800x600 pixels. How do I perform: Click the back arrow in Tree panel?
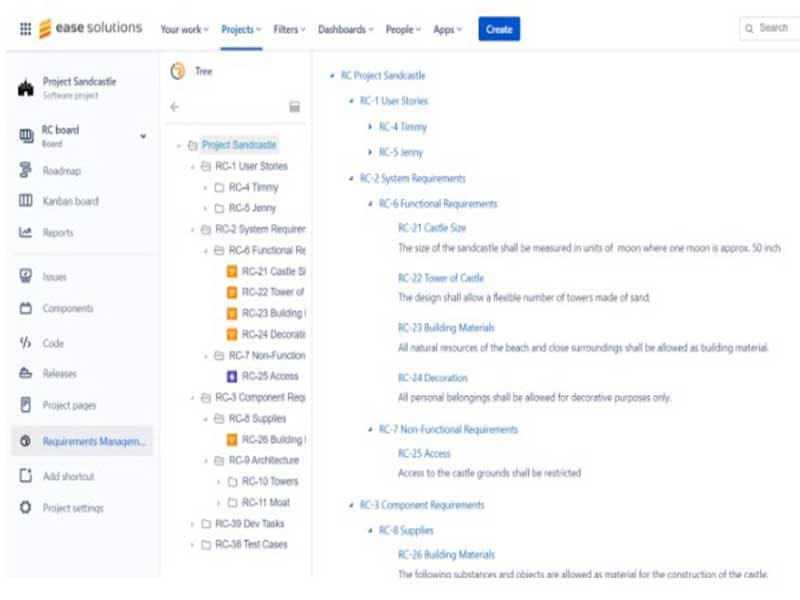tap(175, 106)
